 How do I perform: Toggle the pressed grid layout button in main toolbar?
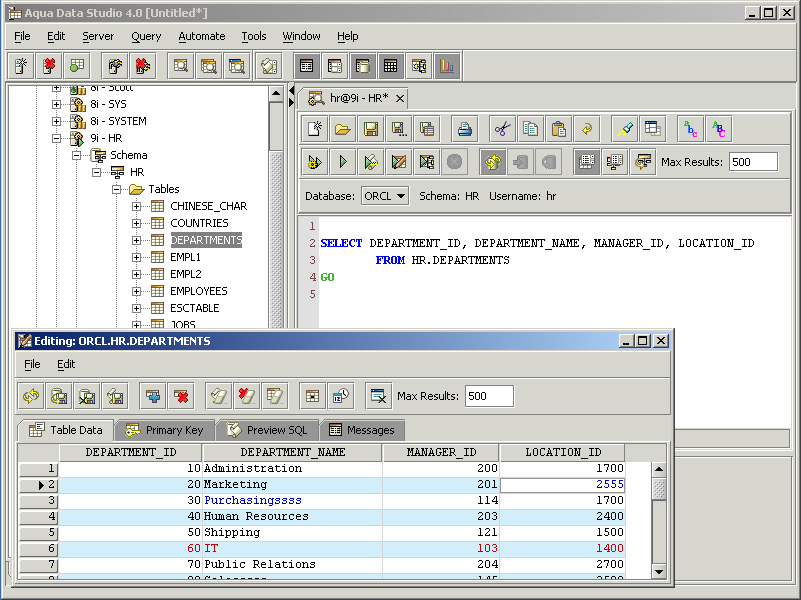coord(391,66)
